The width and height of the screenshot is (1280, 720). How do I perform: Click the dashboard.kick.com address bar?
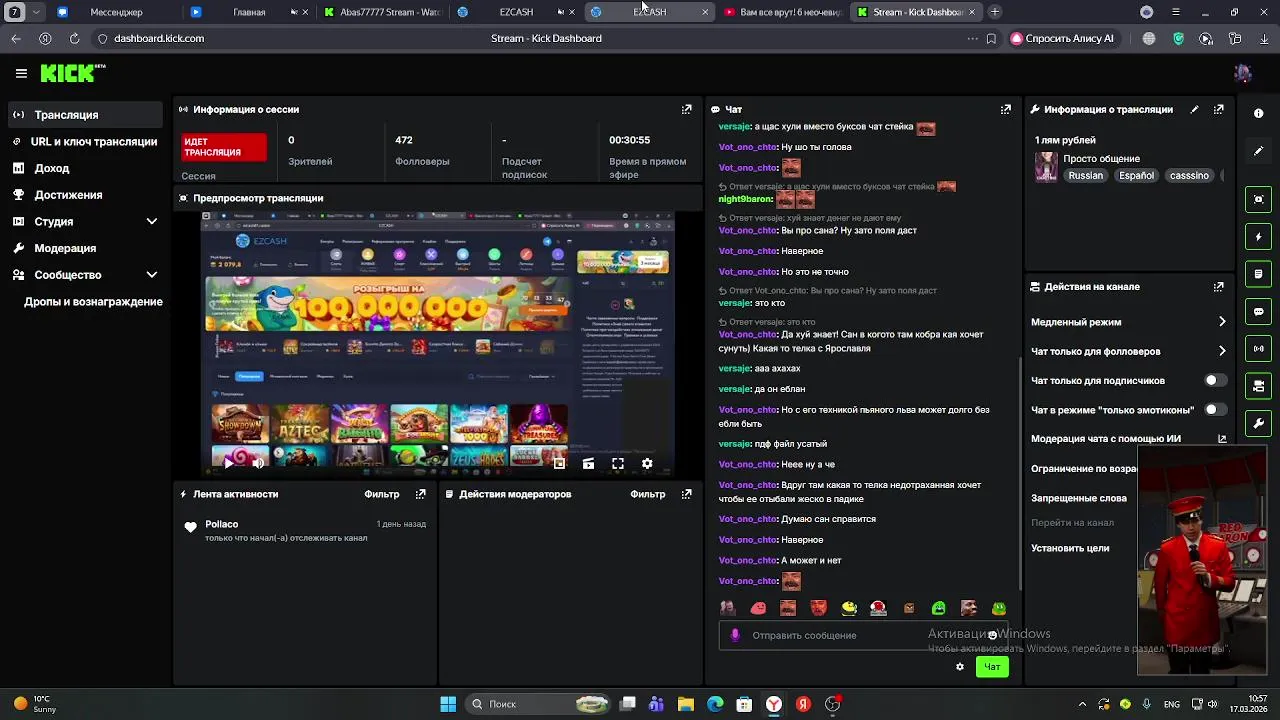click(x=158, y=38)
